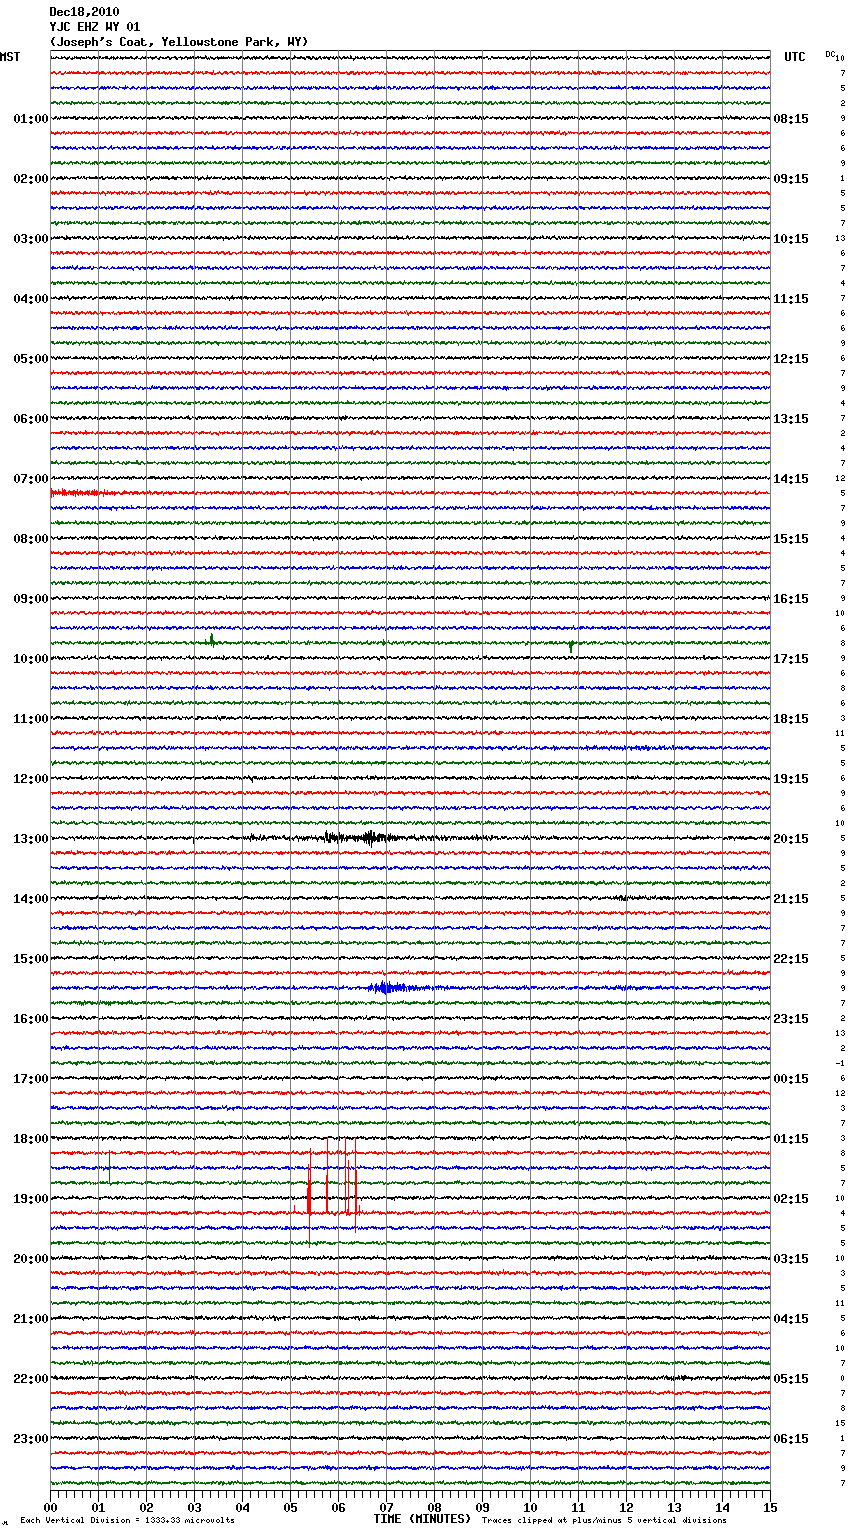Click the 04:15 UTC time label

point(791,1319)
